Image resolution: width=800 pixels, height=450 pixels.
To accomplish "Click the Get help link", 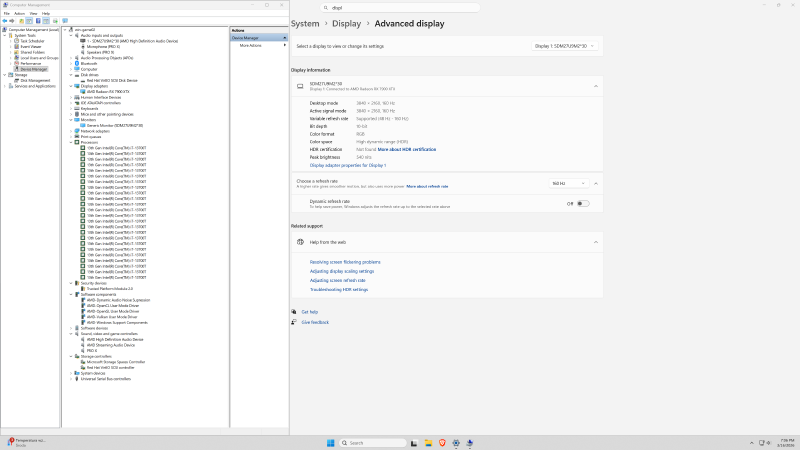I will (310, 312).
